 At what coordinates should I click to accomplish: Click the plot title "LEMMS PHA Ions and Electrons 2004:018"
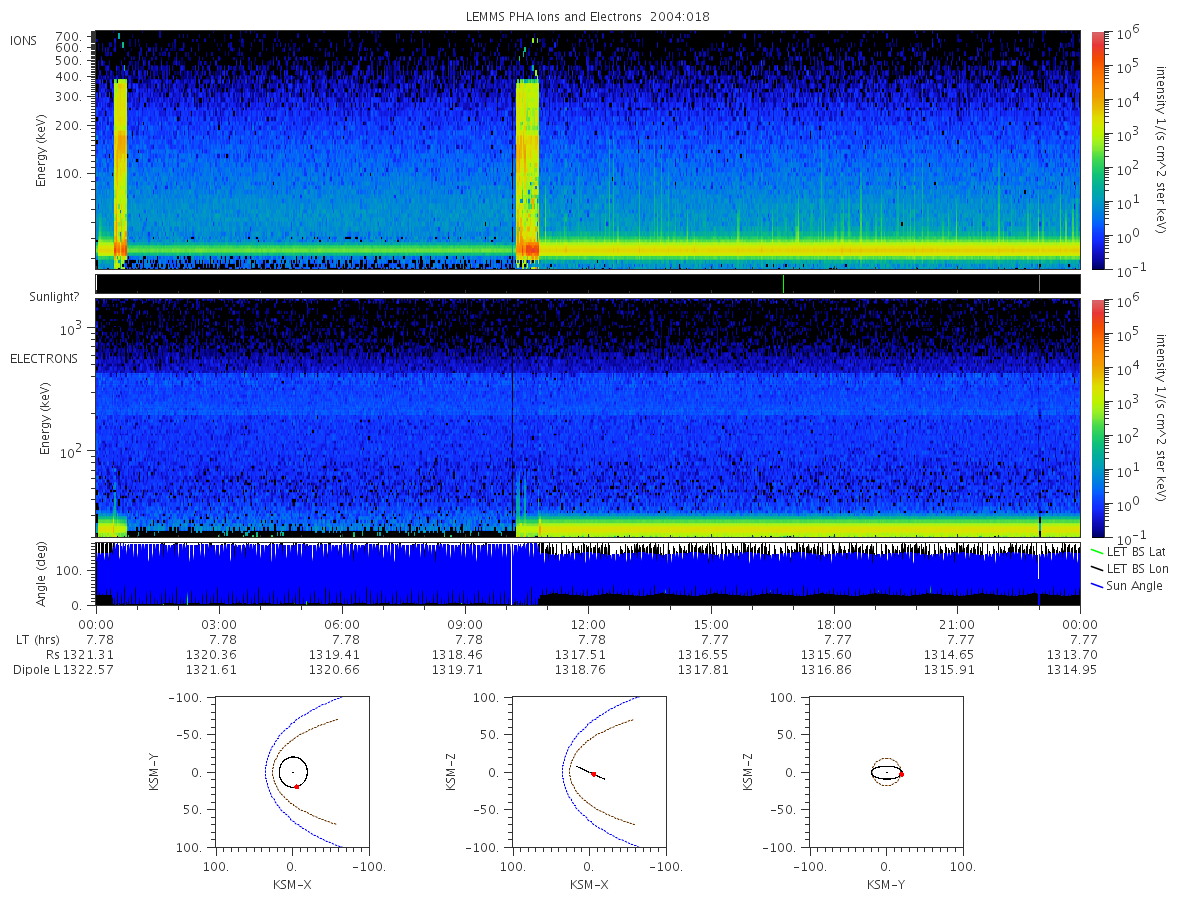pos(588,17)
